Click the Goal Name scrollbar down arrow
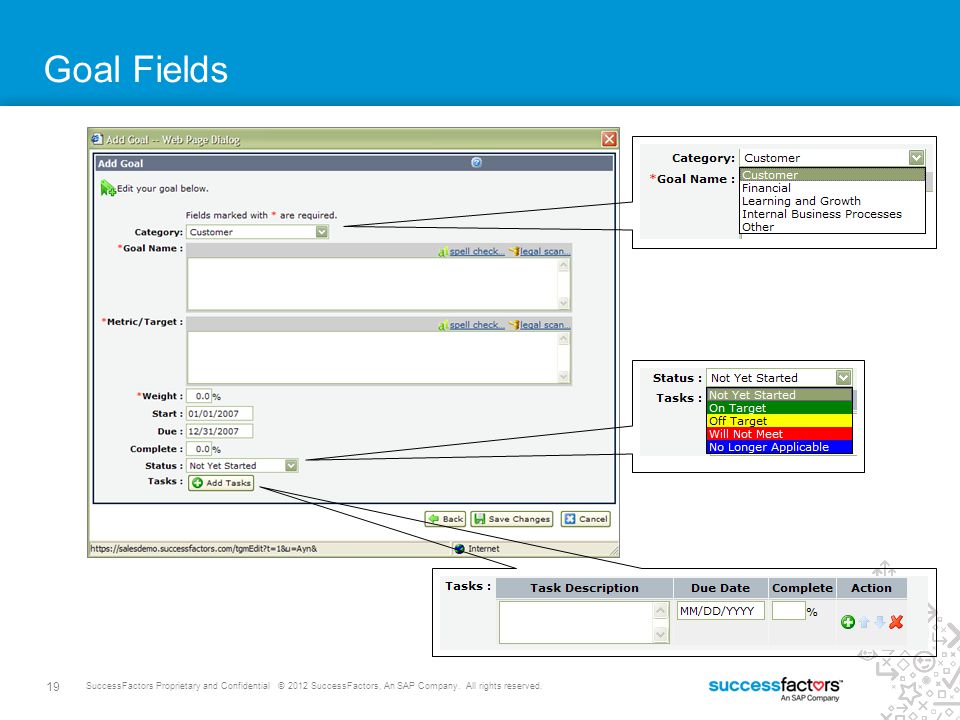Viewport: 960px width, 720px height. (x=563, y=302)
